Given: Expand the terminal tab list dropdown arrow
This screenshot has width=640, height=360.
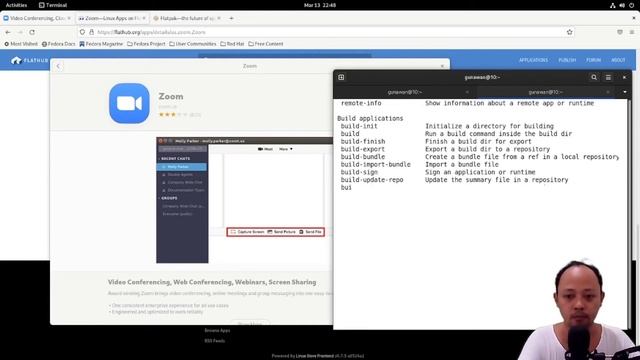Looking at the screenshot, I should pyautogui.click(x=624, y=92).
